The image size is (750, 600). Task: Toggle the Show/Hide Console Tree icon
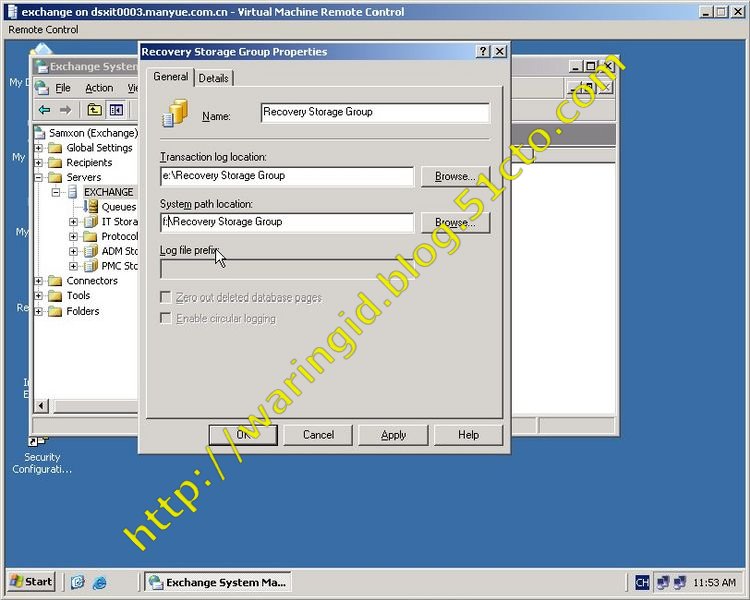(x=116, y=110)
